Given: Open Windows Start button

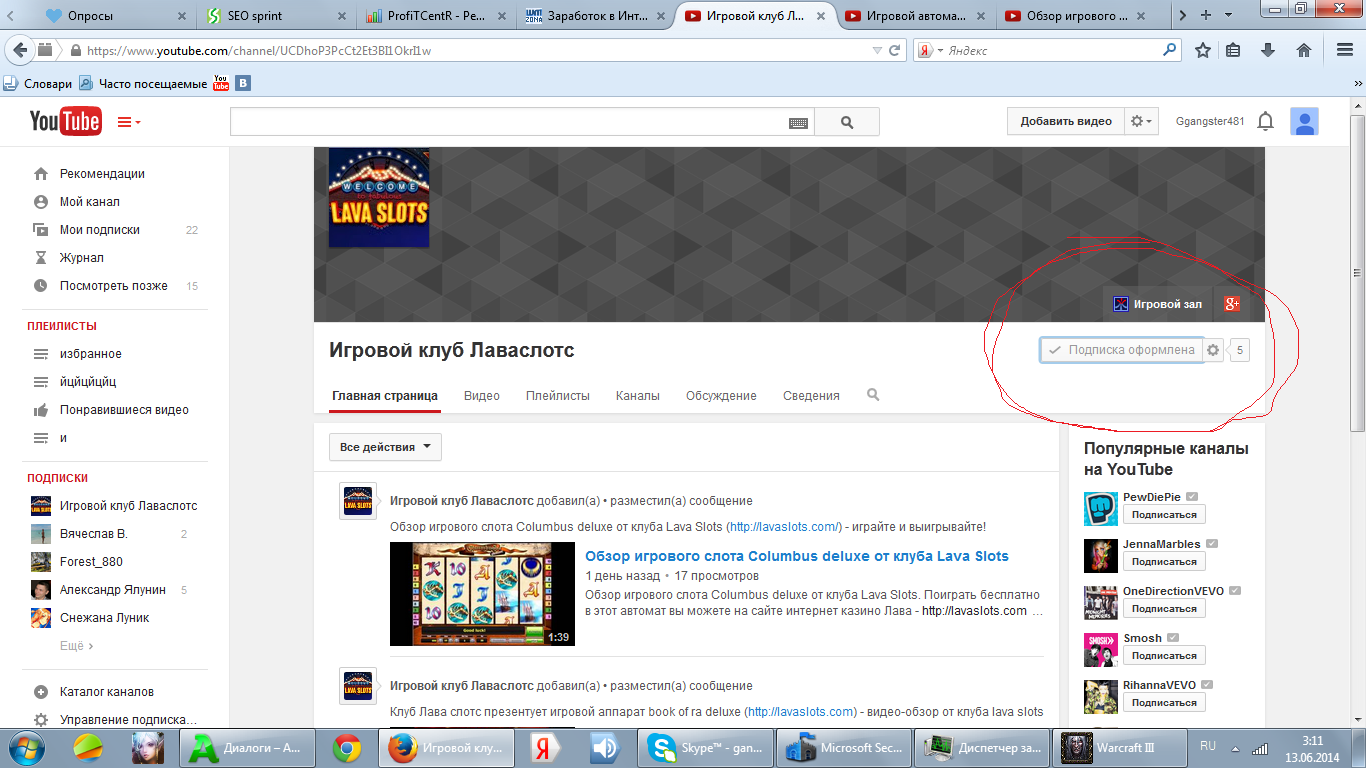Looking at the screenshot, I should point(27,747).
